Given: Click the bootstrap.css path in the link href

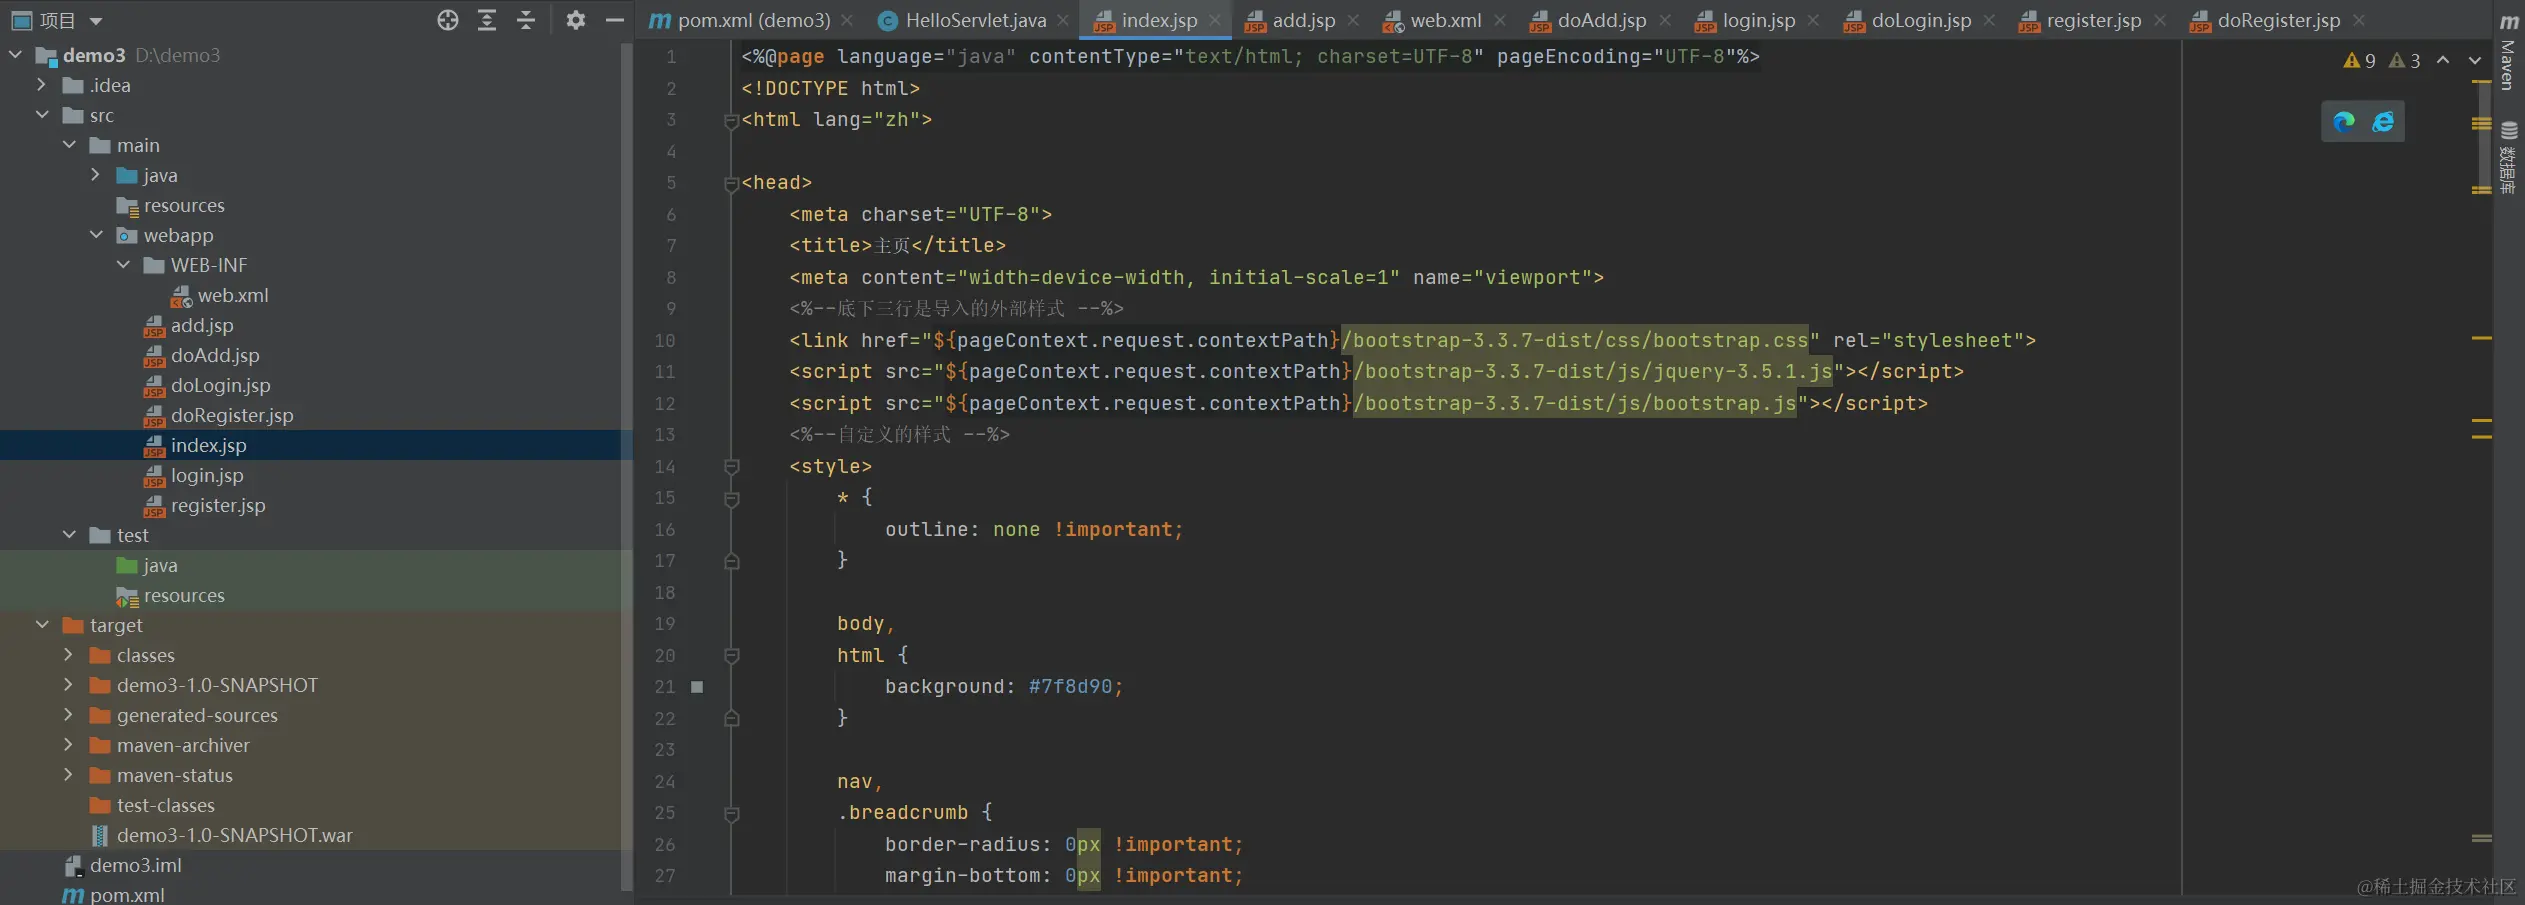Looking at the screenshot, I should (1575, 340).
